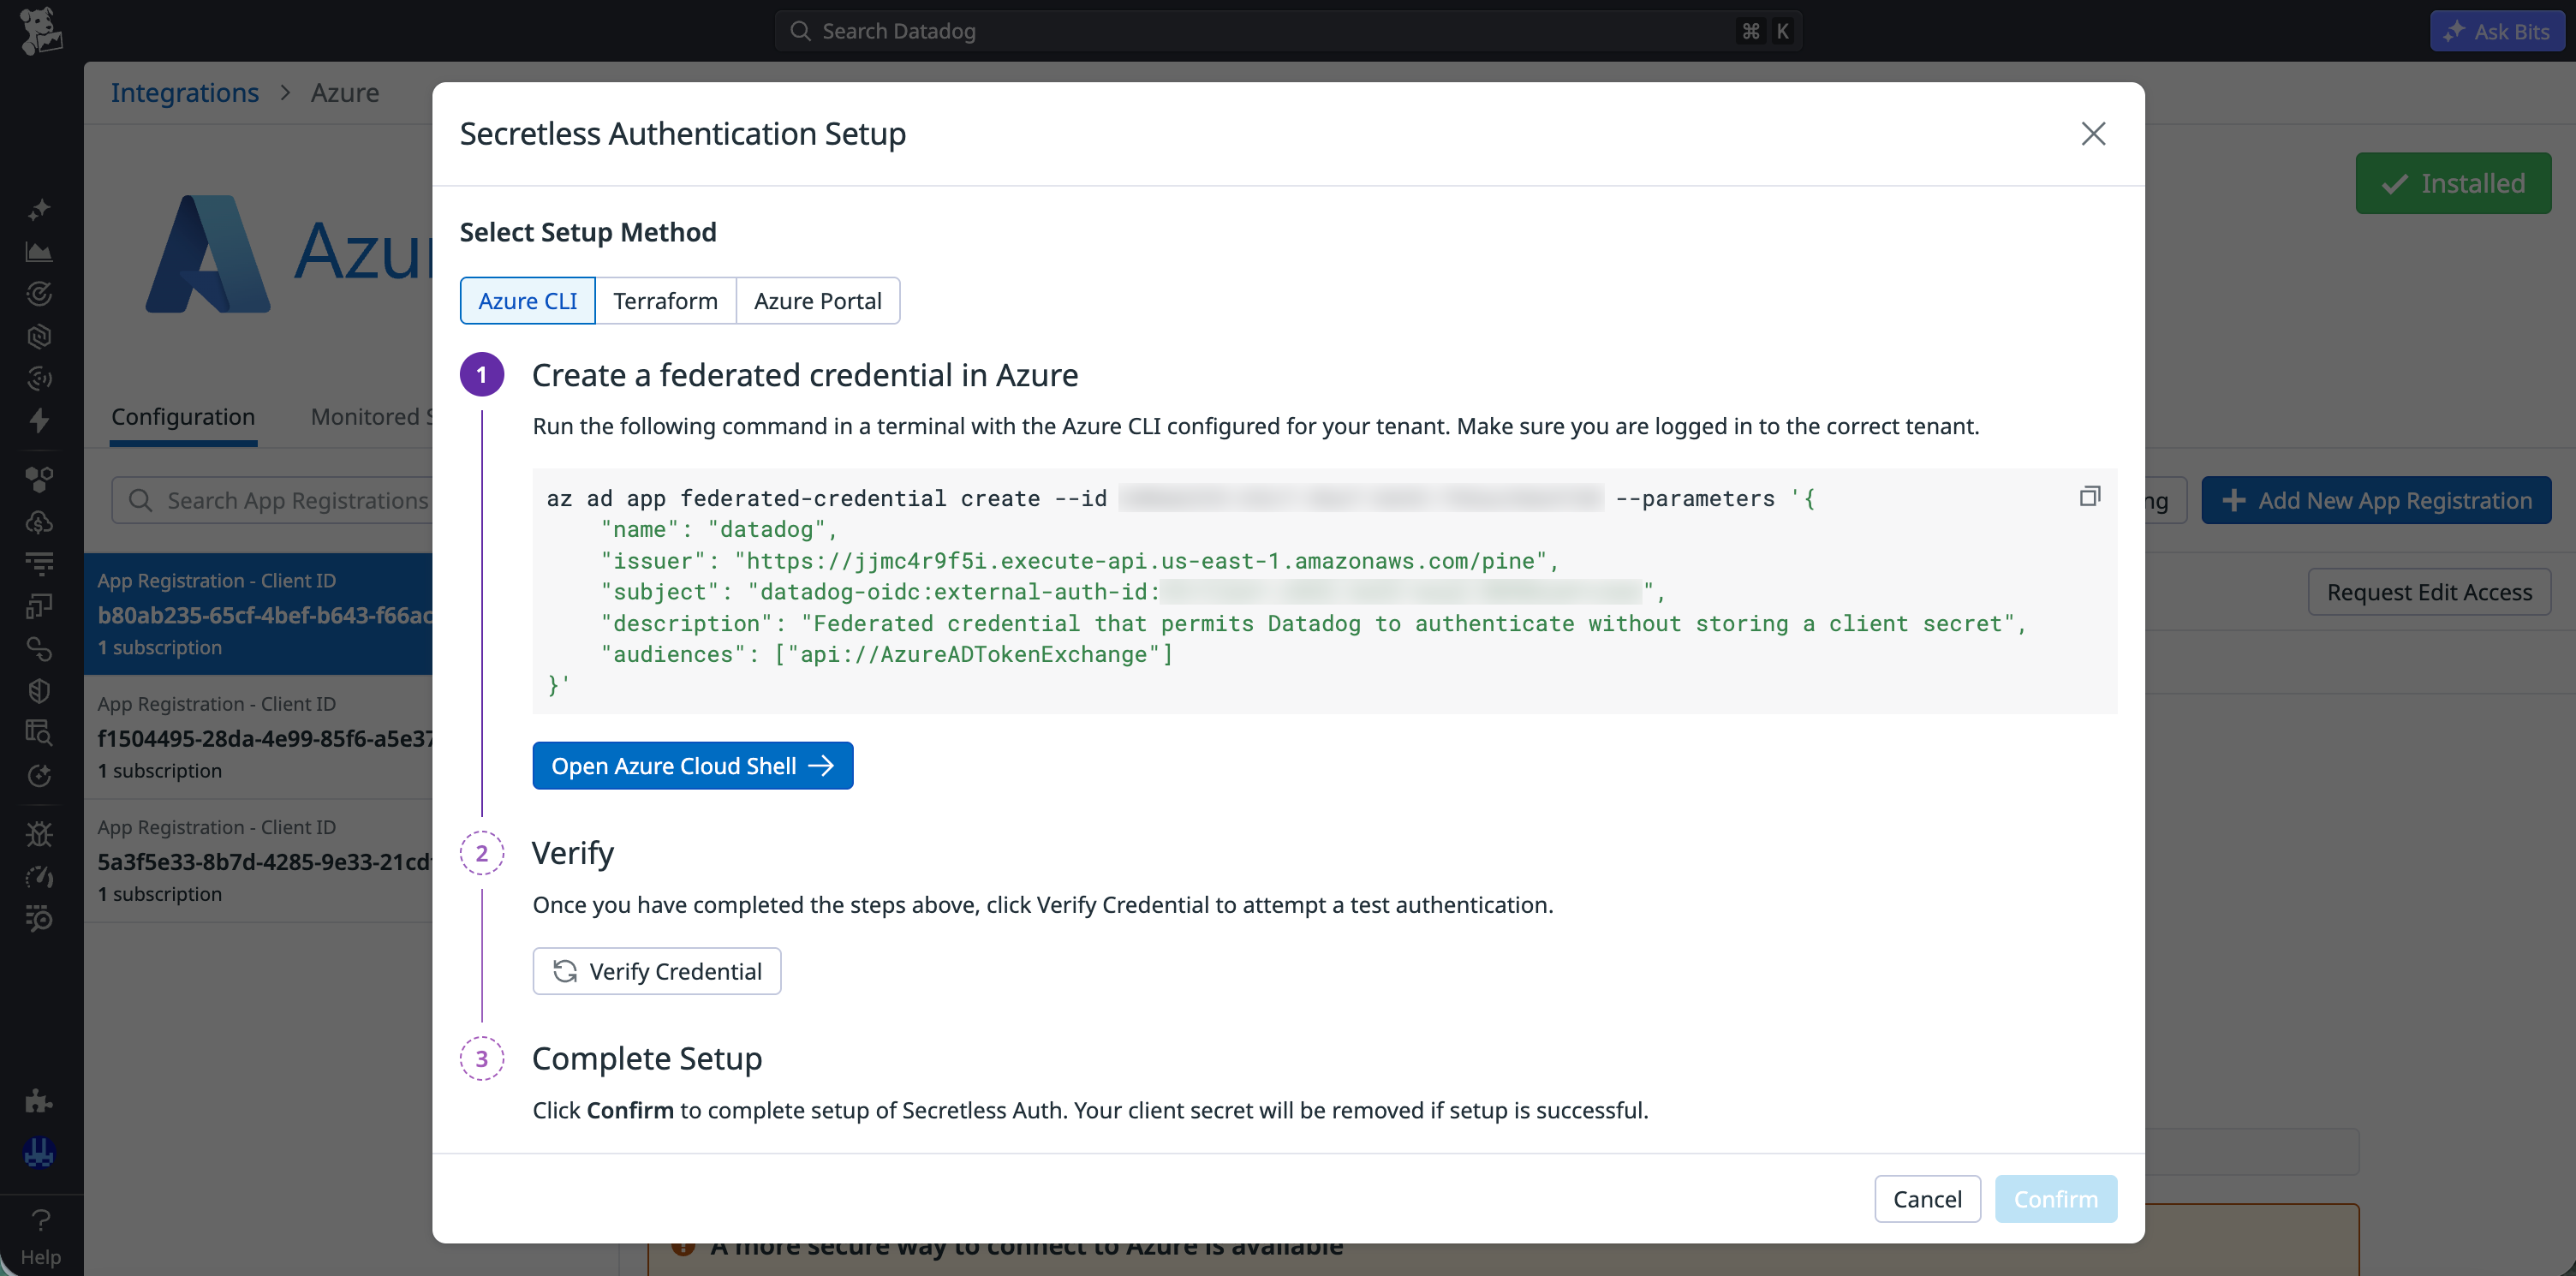Open the hexagon cluster Infrastructure sidebar icon
This screenshot has width=2576, height=1276.
pyautogui.click(x=39, y=480)
